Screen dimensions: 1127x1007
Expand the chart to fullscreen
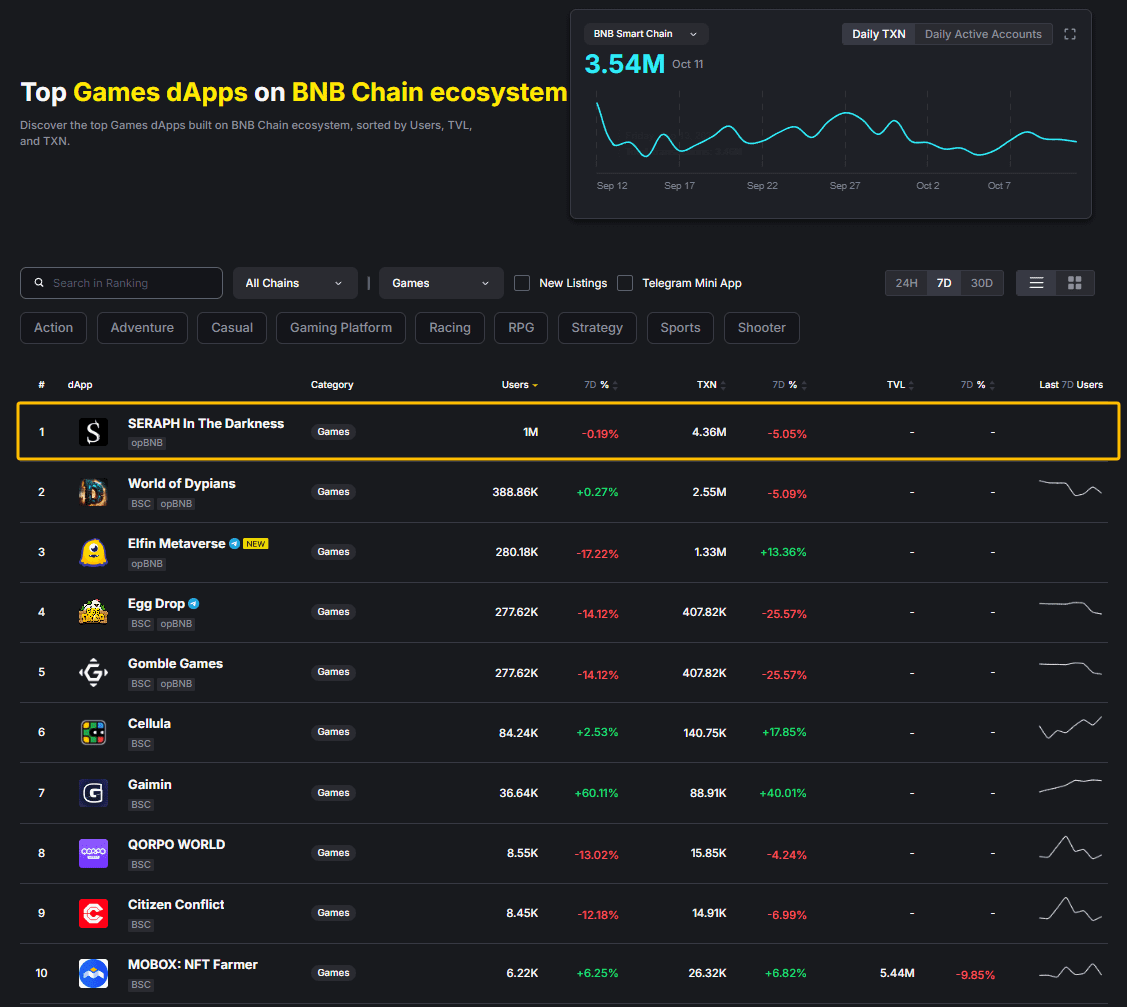(1070, 34)
